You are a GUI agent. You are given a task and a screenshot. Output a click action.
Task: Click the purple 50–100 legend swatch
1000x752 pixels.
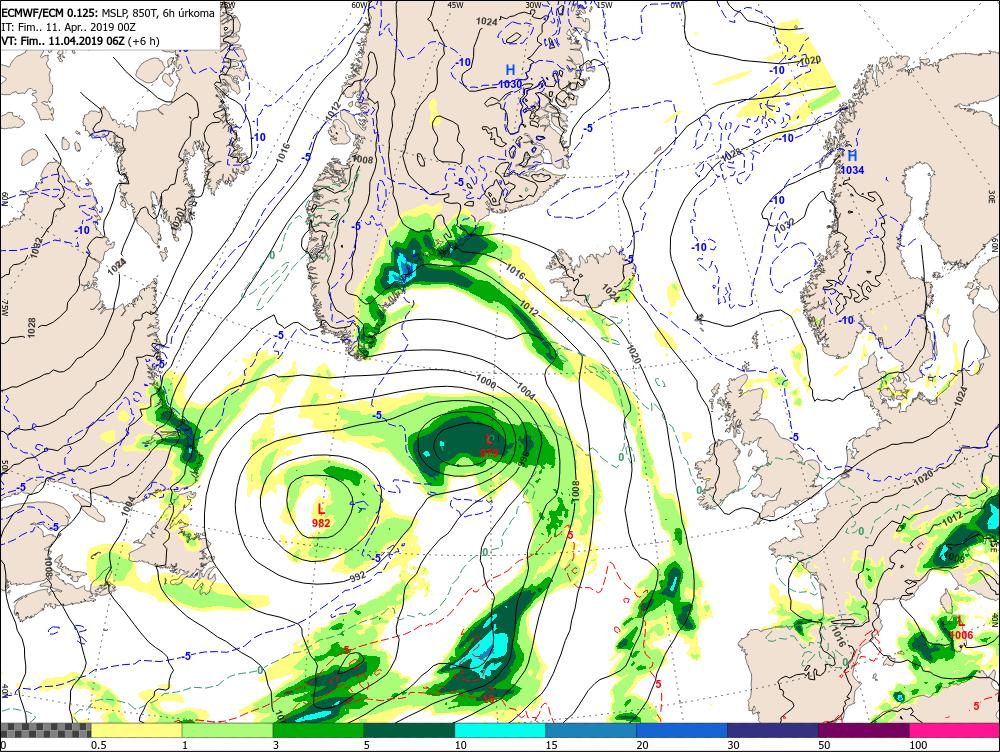point(864,730)
